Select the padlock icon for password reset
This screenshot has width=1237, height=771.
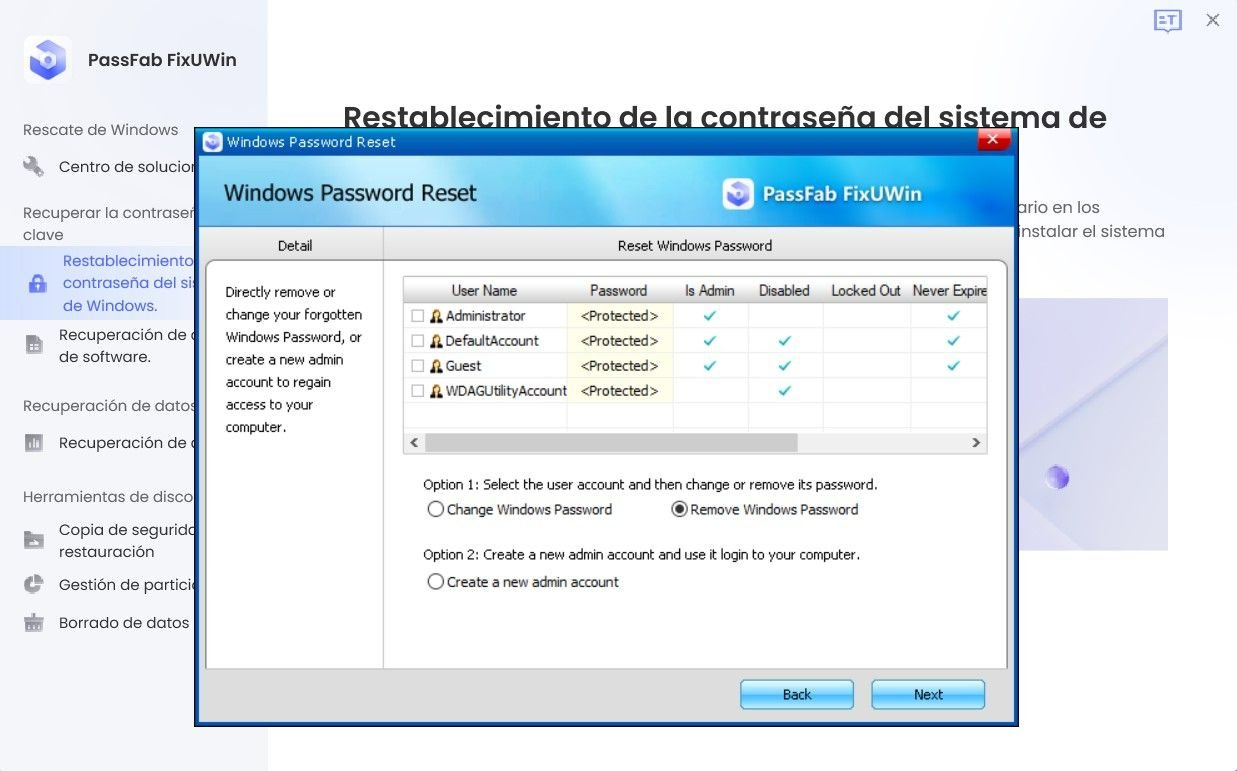click(34, 283)
